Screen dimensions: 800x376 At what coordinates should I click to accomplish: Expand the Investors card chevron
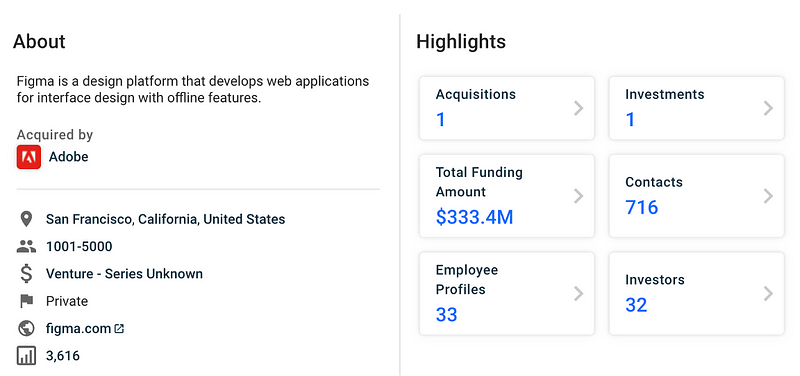point(768,293)
